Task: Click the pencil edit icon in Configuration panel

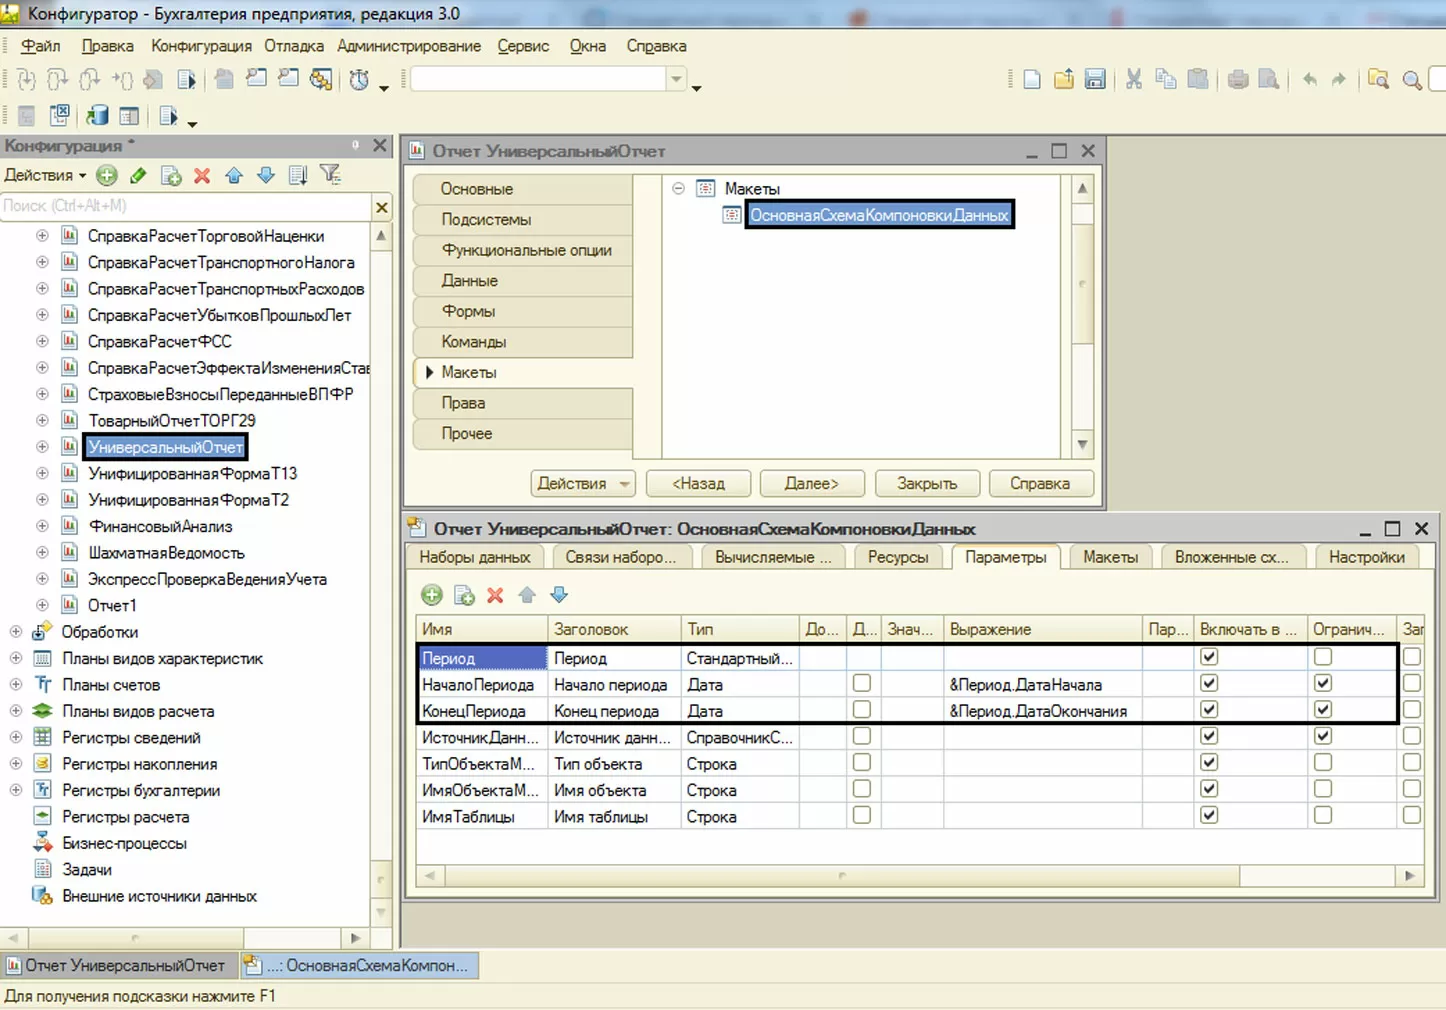Action: click(x=138, y=176)
